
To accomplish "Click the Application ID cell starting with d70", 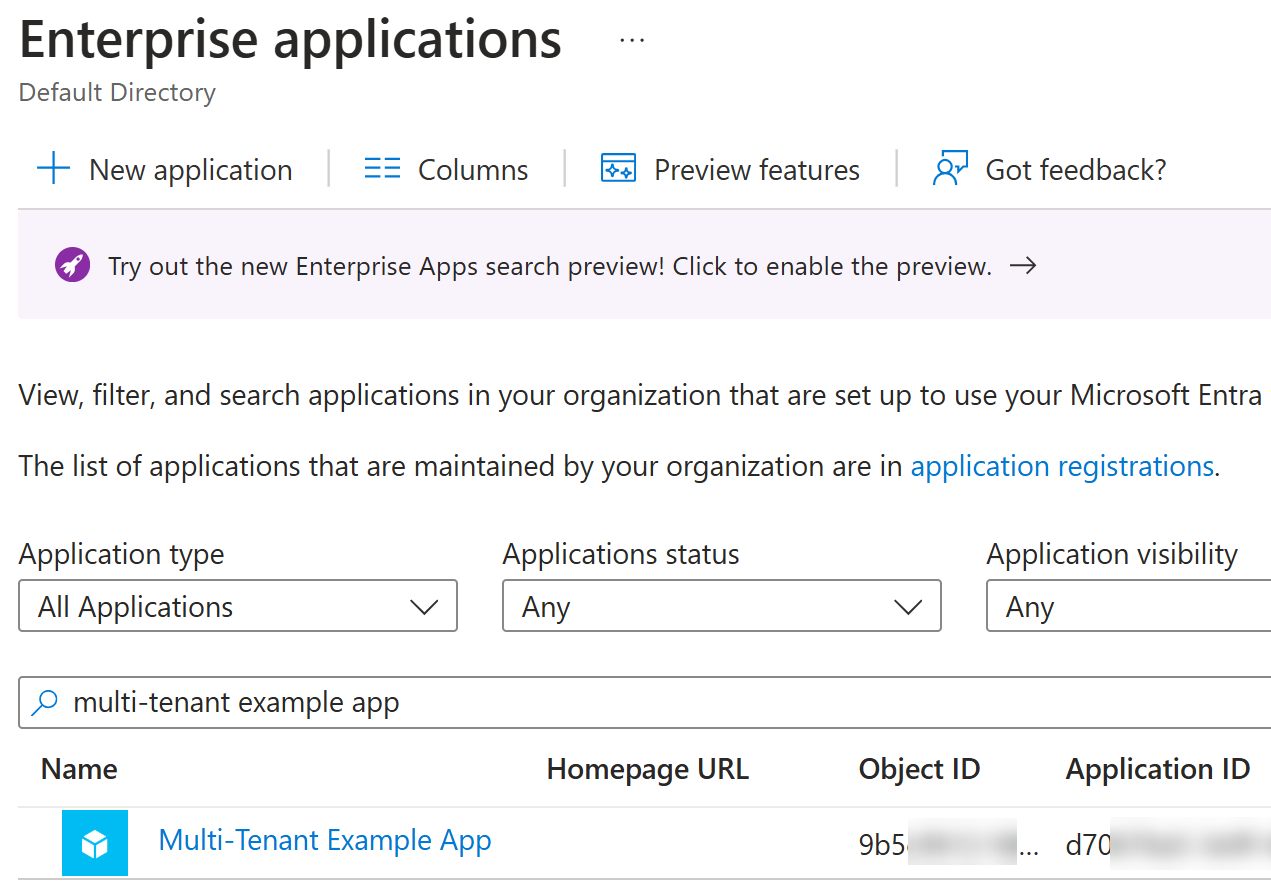I will (1168, 845).
